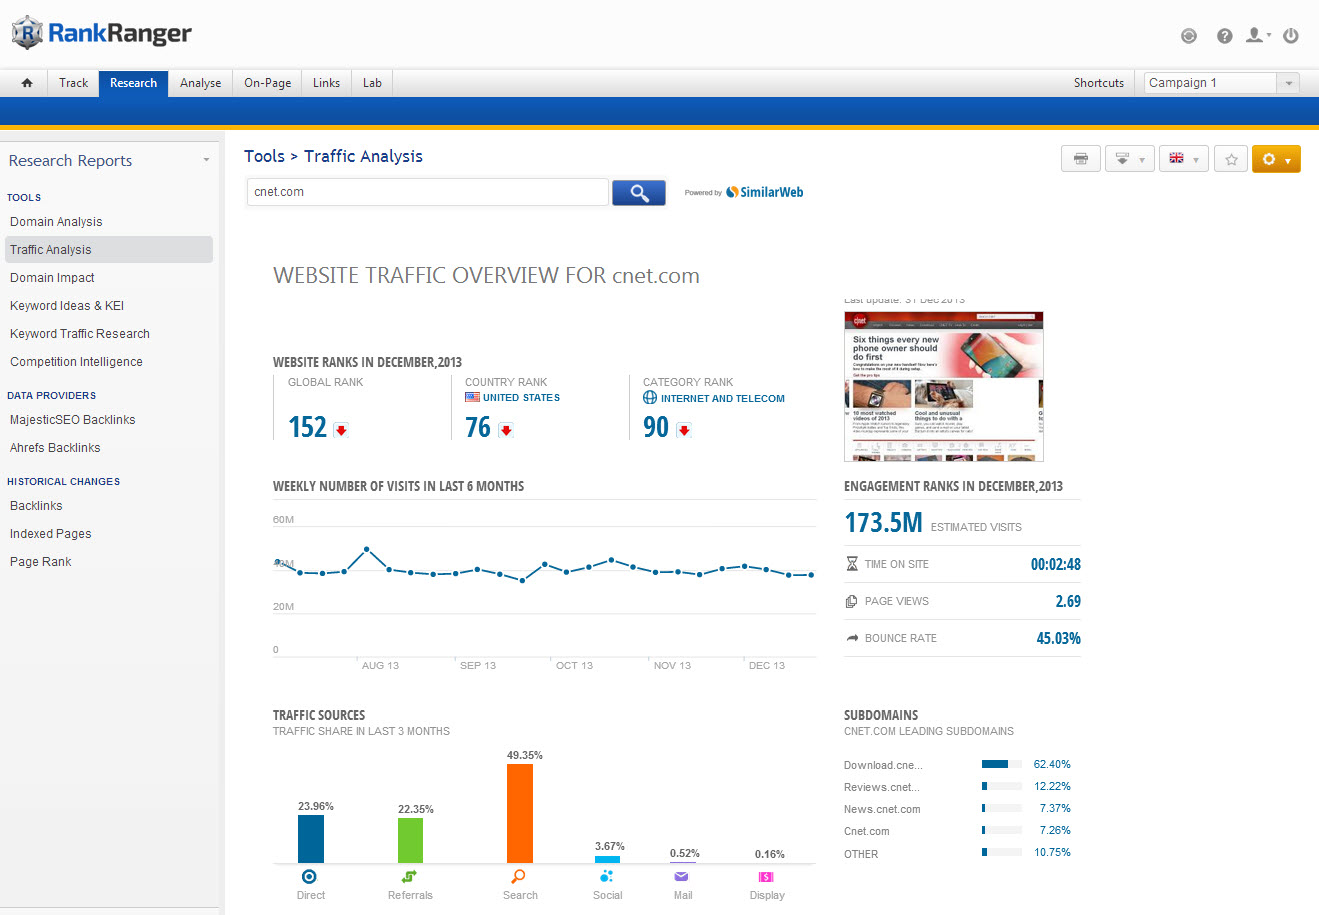Click the peak point on visits chart

coord(367,549)
